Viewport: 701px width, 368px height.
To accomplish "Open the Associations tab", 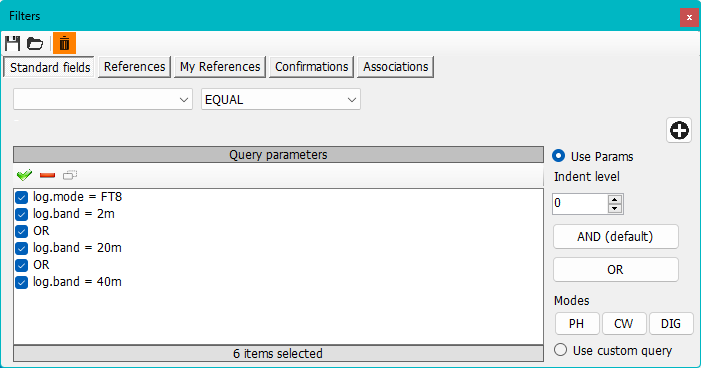I will pos(396,67).
